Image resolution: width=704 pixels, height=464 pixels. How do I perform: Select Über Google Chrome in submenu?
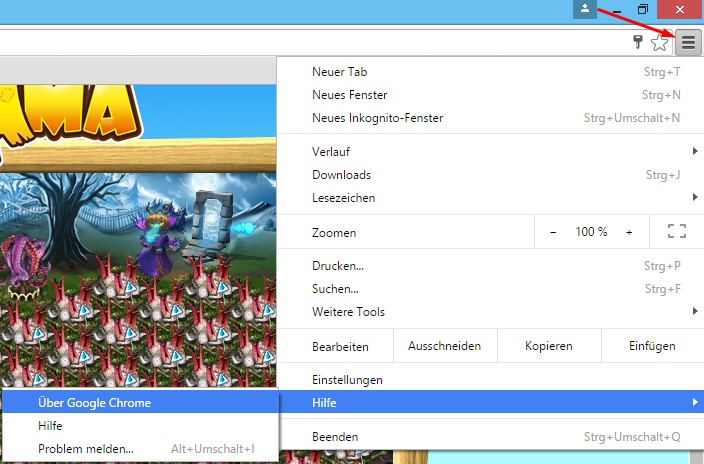coord(141,402)
